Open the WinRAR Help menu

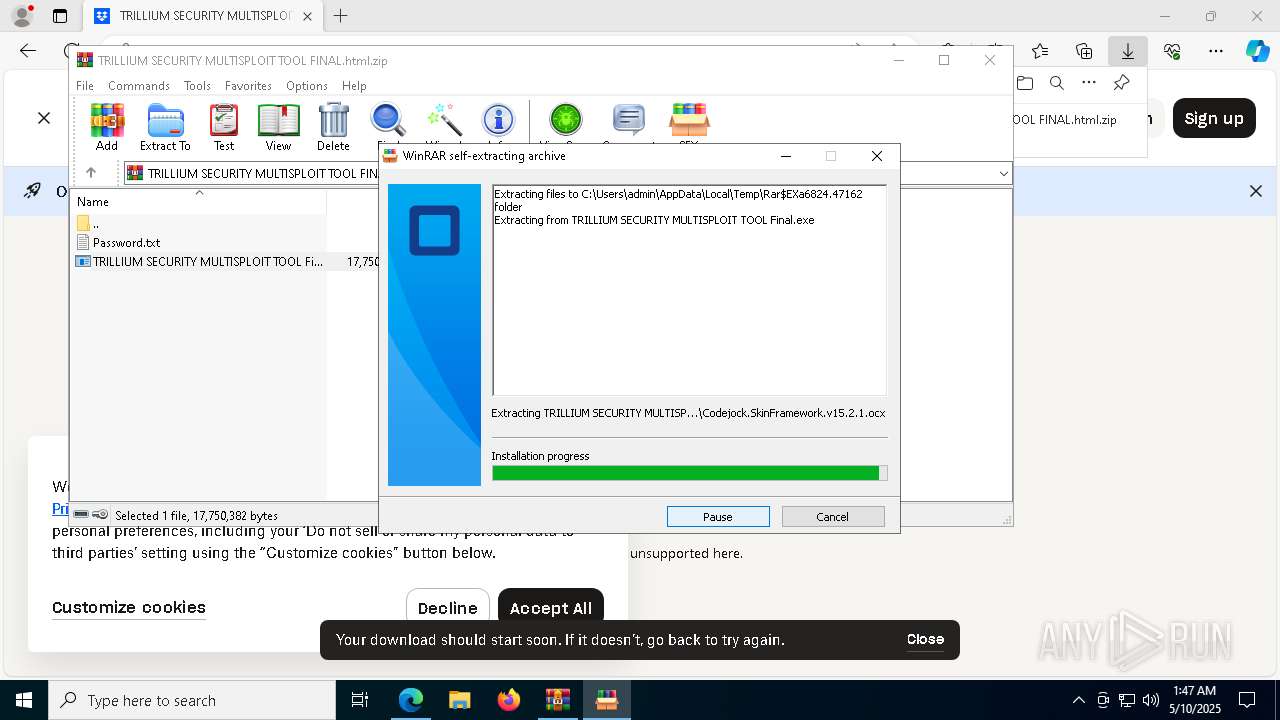354,86
